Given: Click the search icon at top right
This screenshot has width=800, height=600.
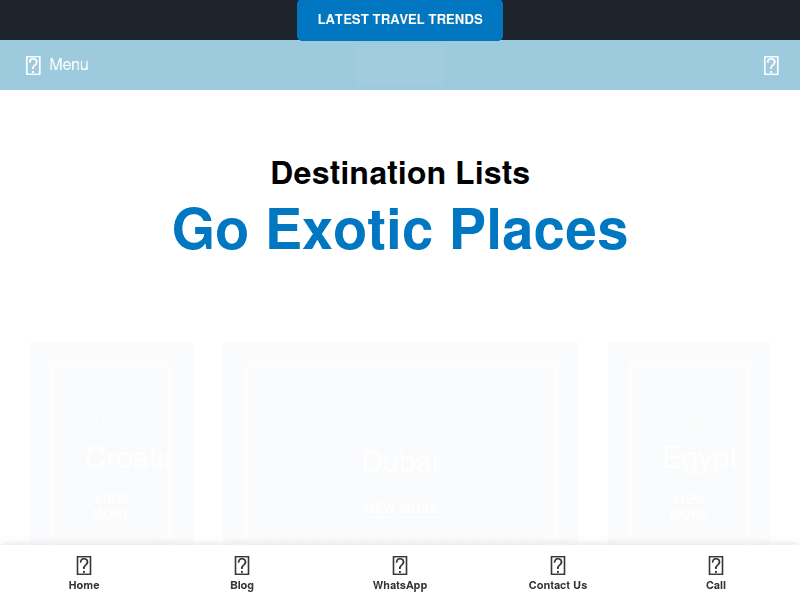Looking at the screenshot, I should tap(770, 64).
